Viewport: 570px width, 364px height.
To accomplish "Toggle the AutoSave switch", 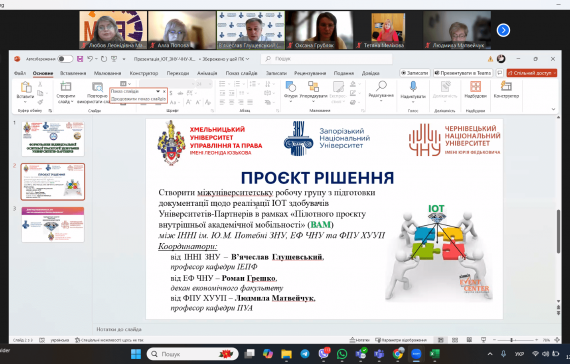I will click(65, 59).
